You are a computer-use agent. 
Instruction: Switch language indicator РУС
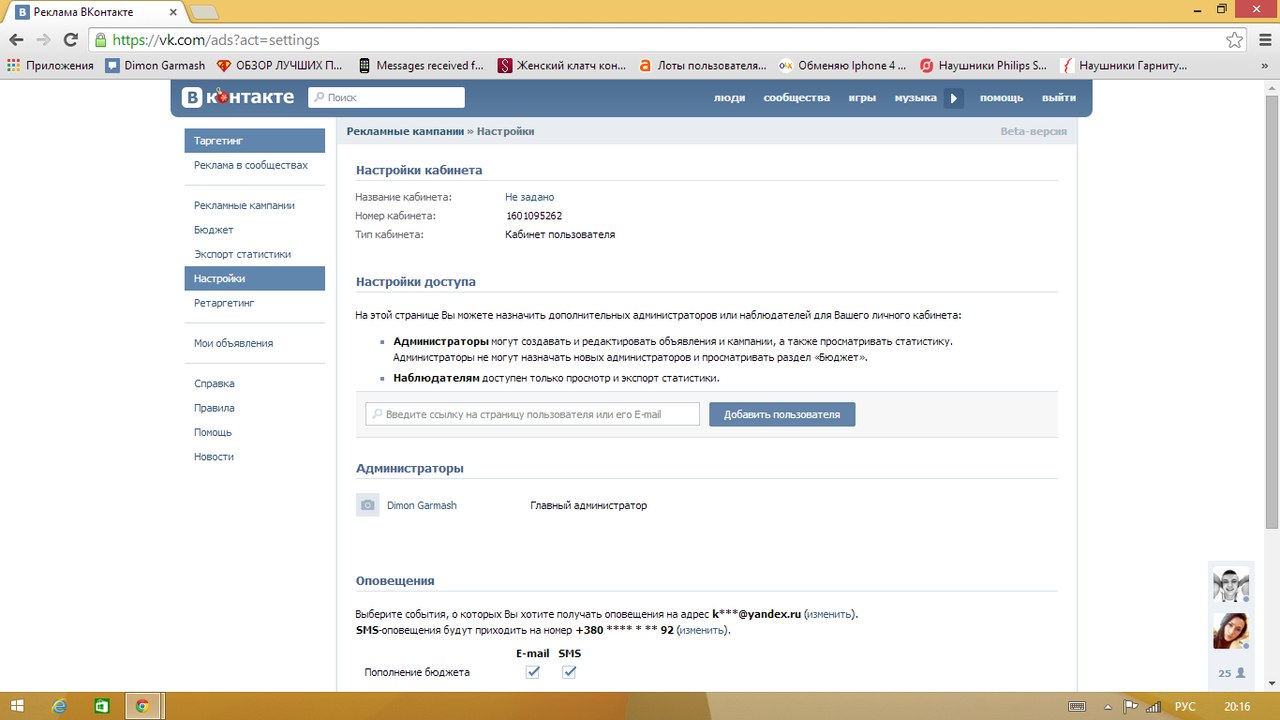coord(1185,706)
